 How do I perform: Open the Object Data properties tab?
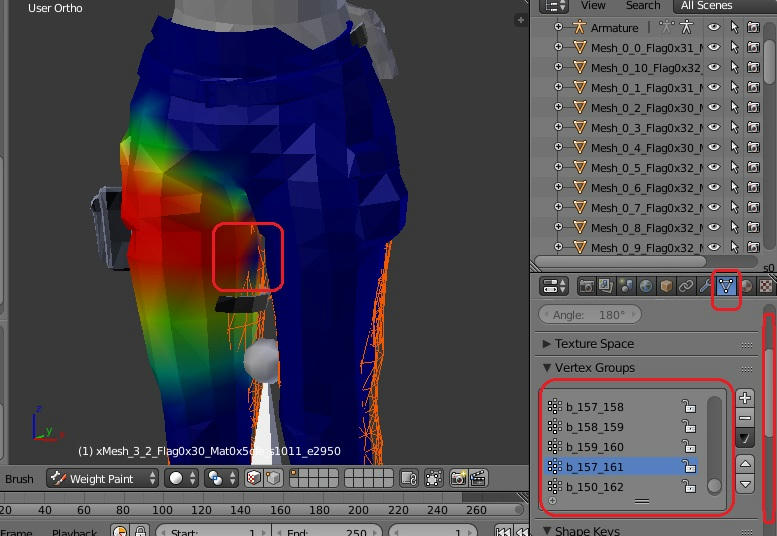726,286
